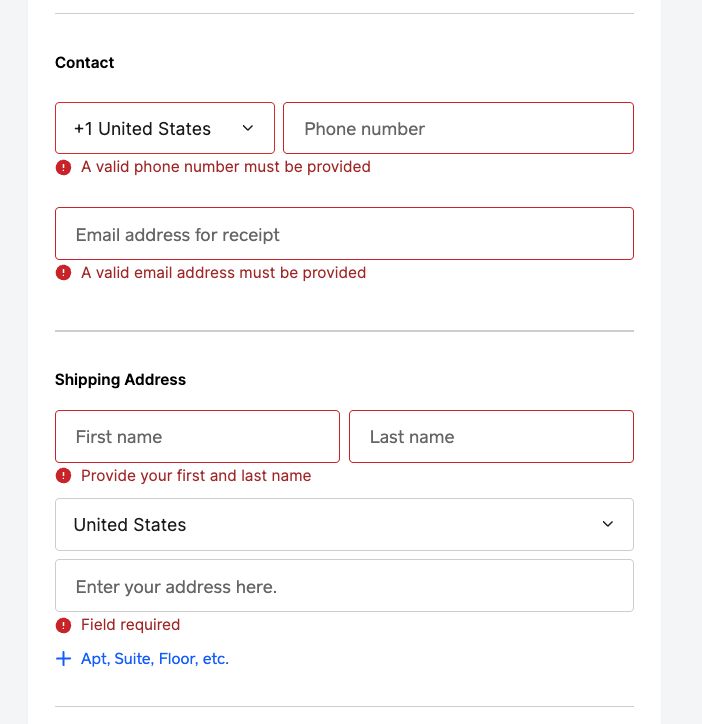This screenshot has width=702, height=724.
Task: Click the valid email address error message
Action: point(224,273)
